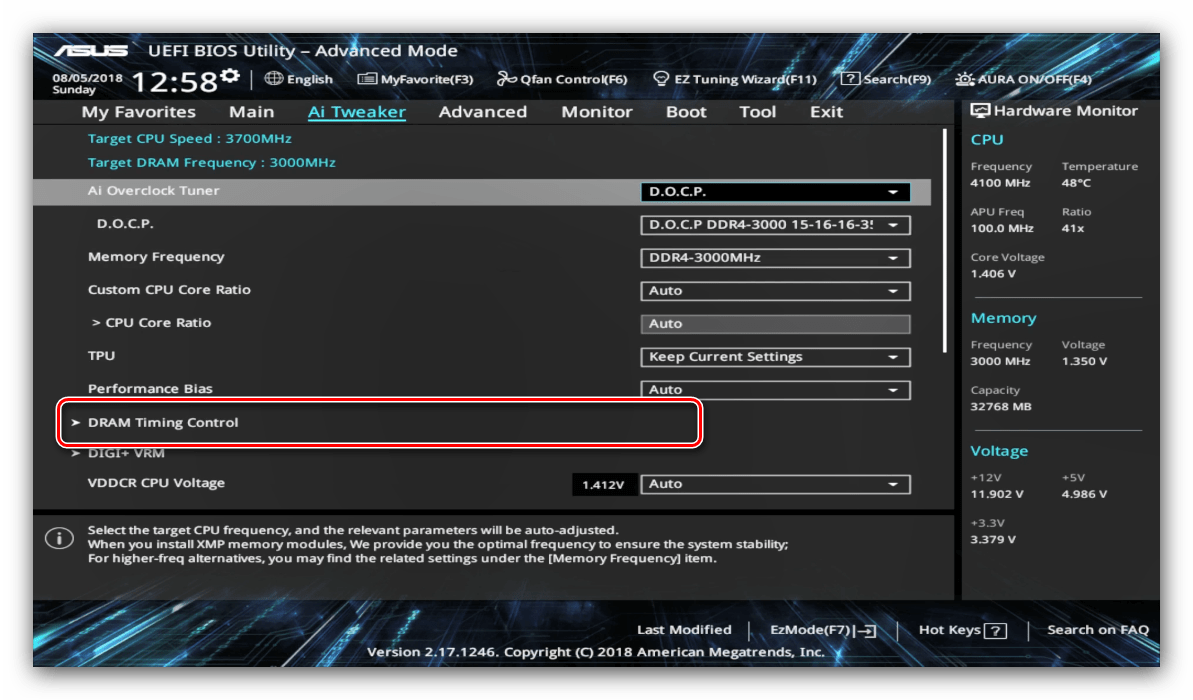Open the Monitor tab
Screen dimensions: 1193x700
click(596, 112)
